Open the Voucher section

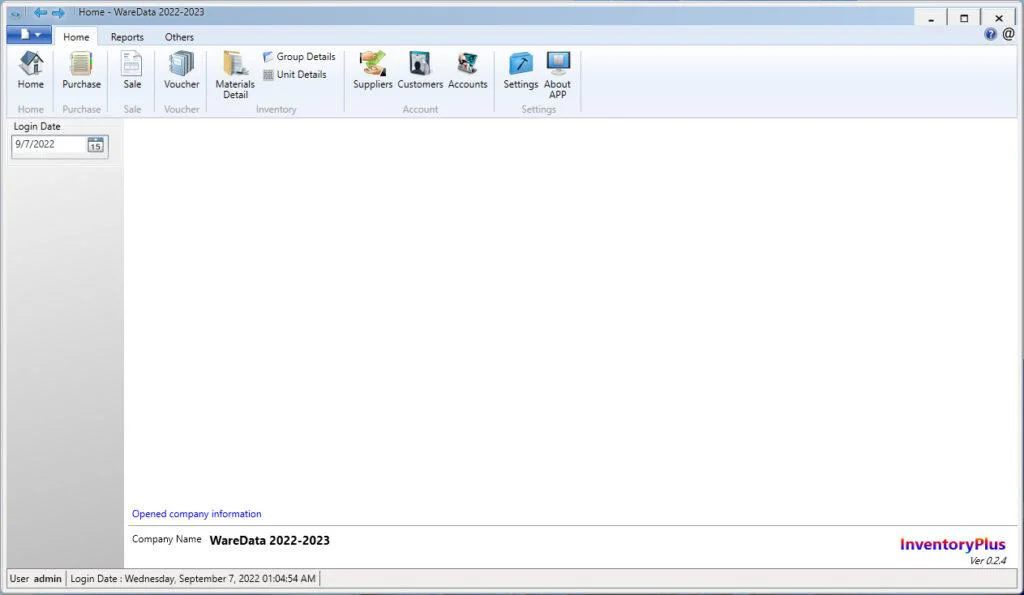click(x=181, y=72)
